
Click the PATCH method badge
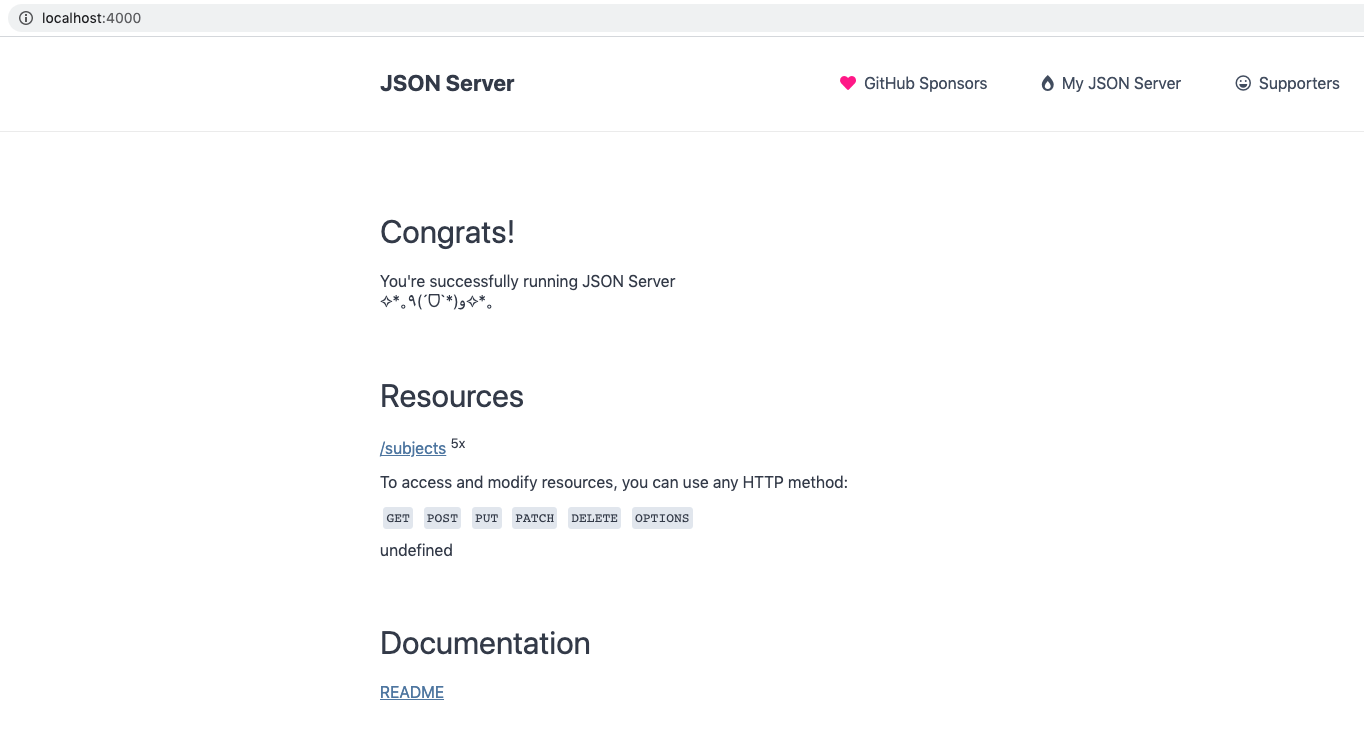tap(535, 518)
